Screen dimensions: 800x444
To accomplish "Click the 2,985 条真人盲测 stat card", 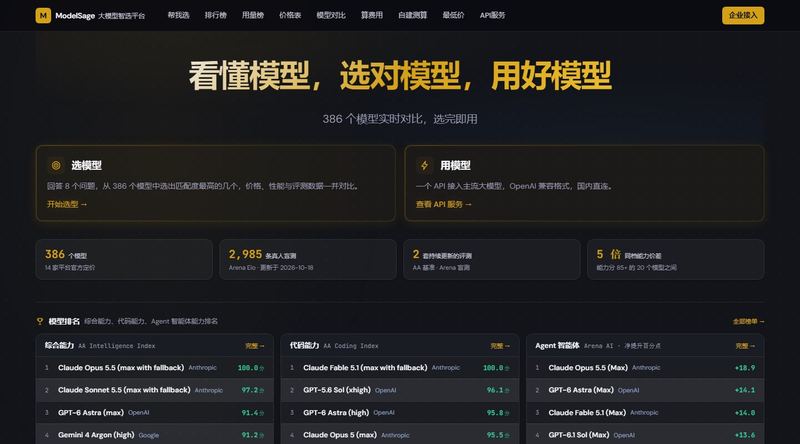I will coord(308,259).
